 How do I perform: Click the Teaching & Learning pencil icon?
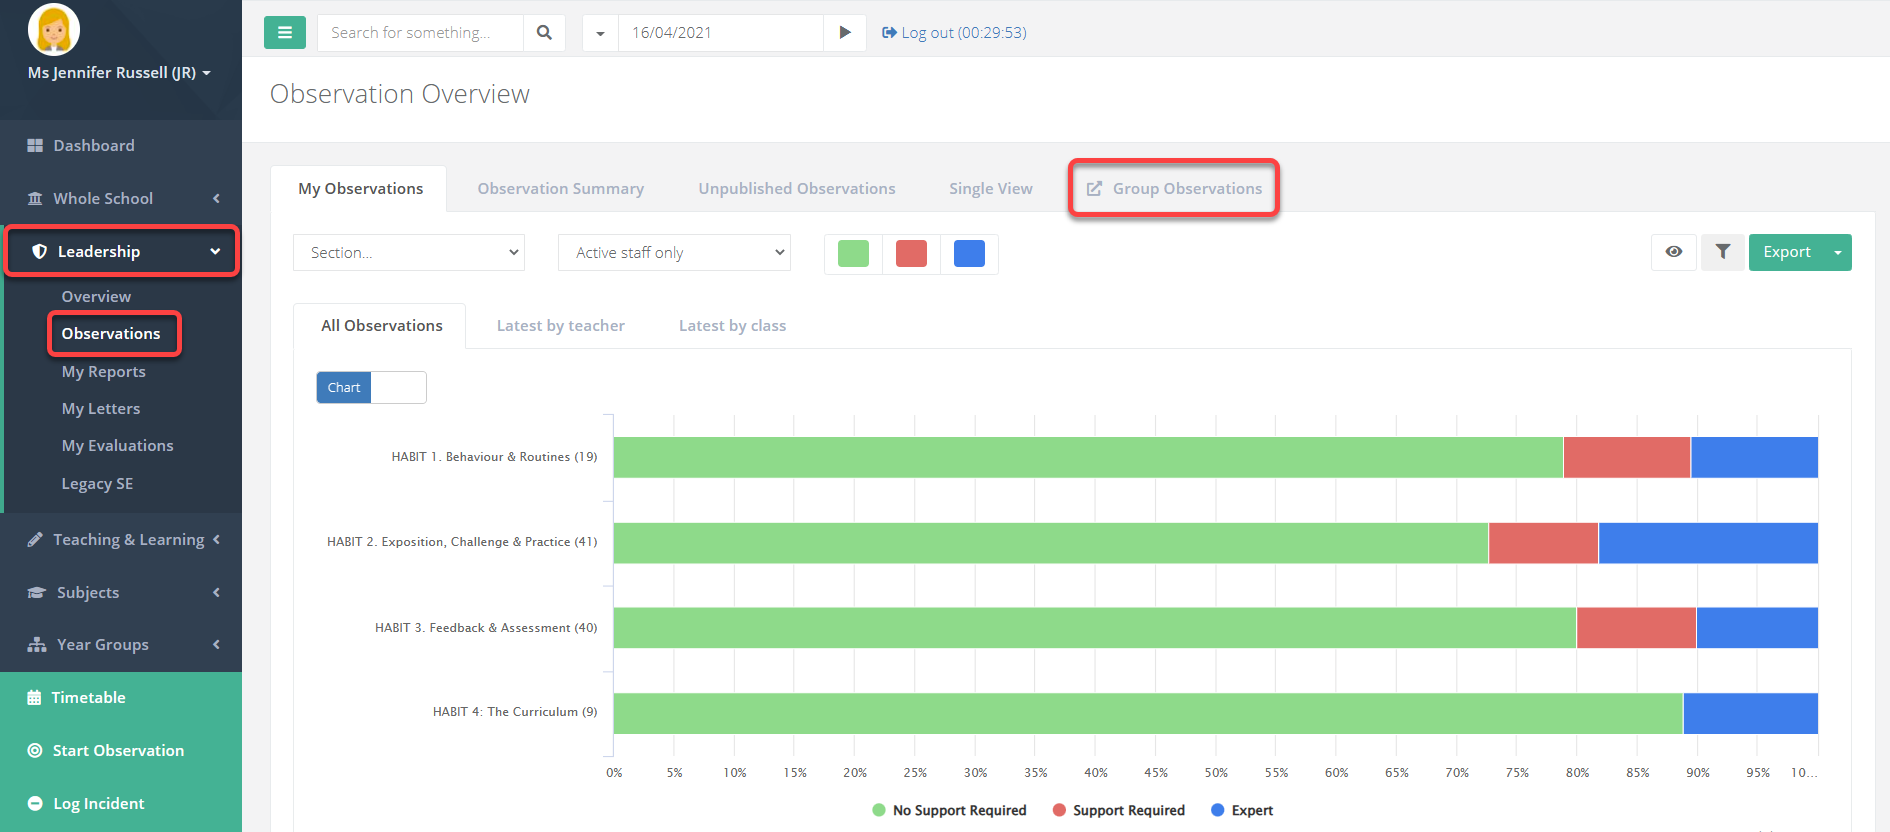[35, 539]
